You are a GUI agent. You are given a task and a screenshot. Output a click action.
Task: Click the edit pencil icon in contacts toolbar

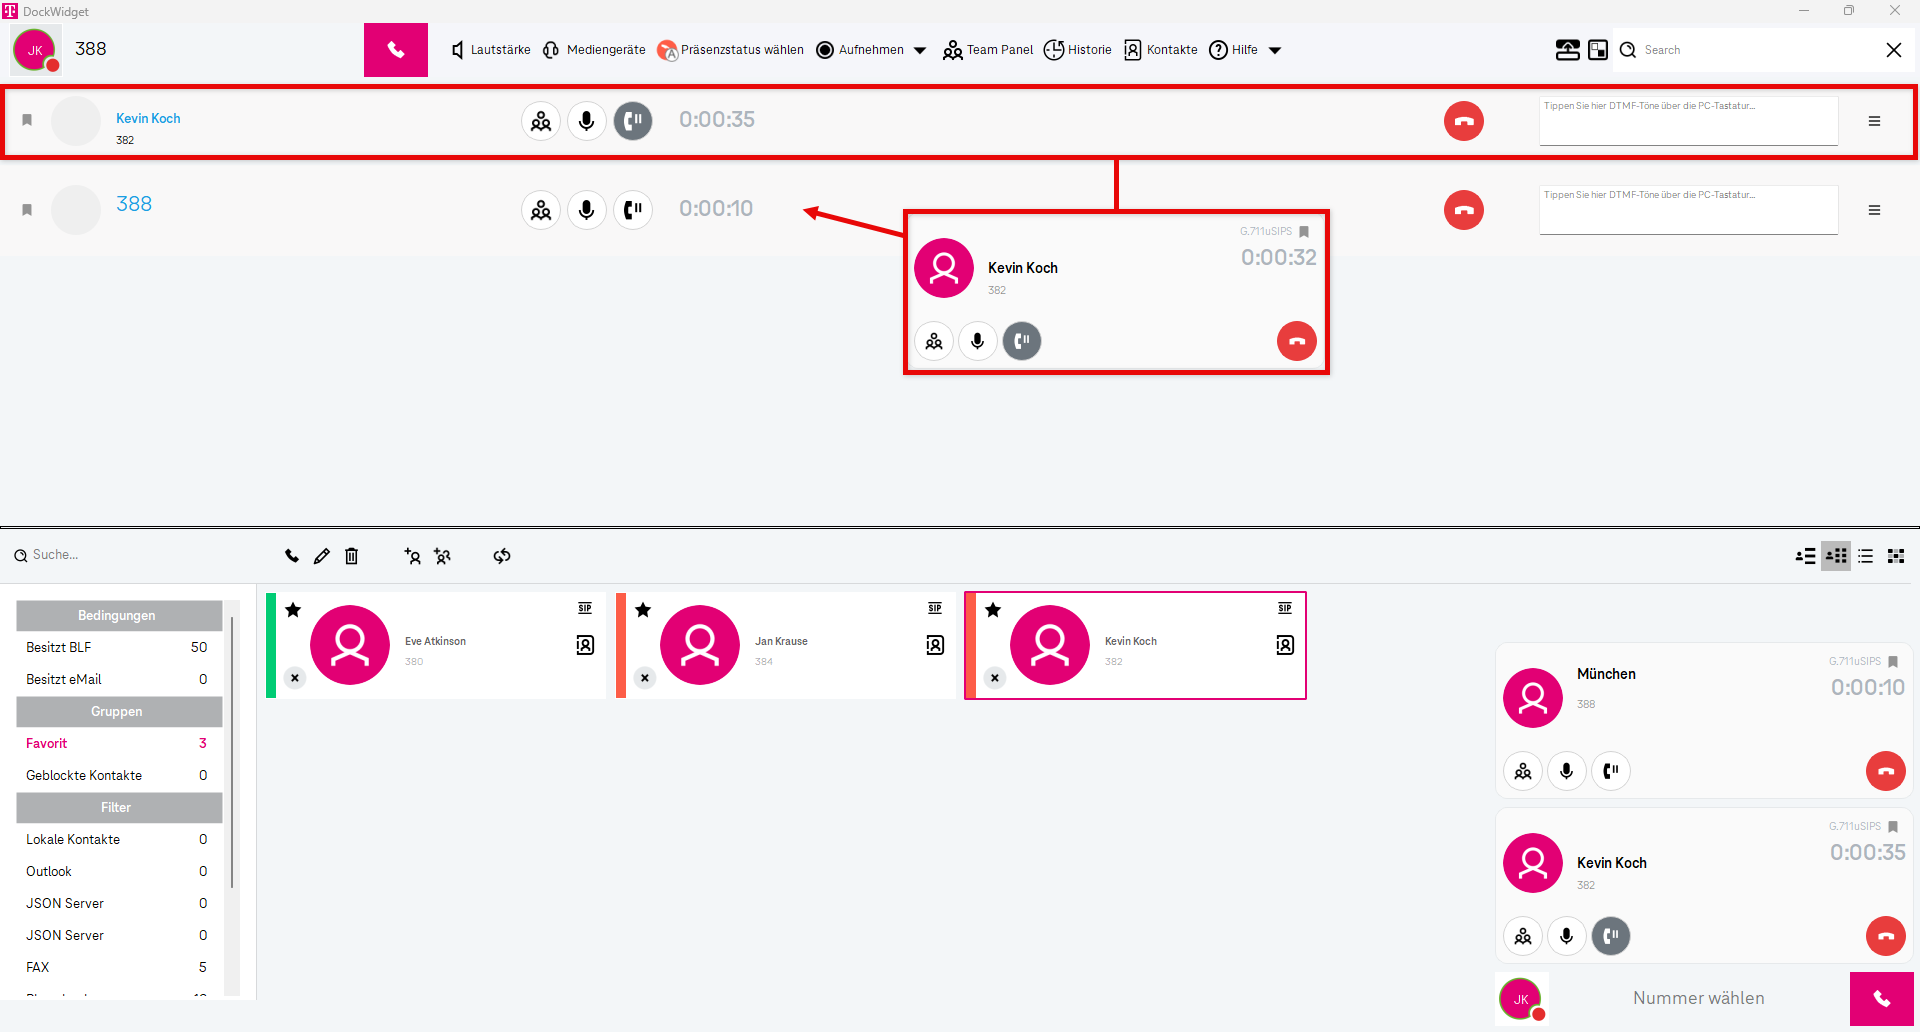point(321,556)
